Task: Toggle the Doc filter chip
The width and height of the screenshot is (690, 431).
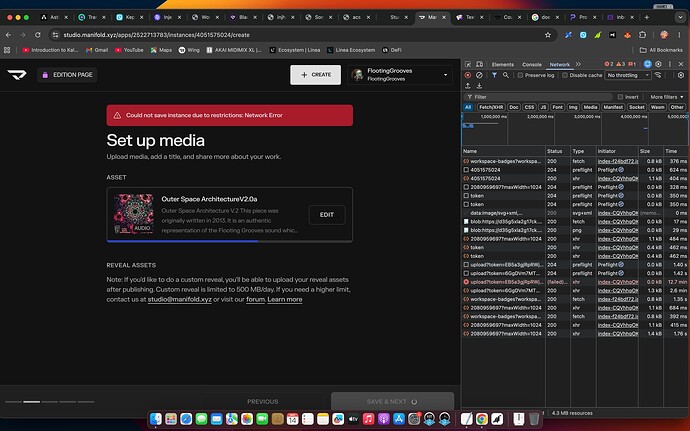Action: coord(514,107)
